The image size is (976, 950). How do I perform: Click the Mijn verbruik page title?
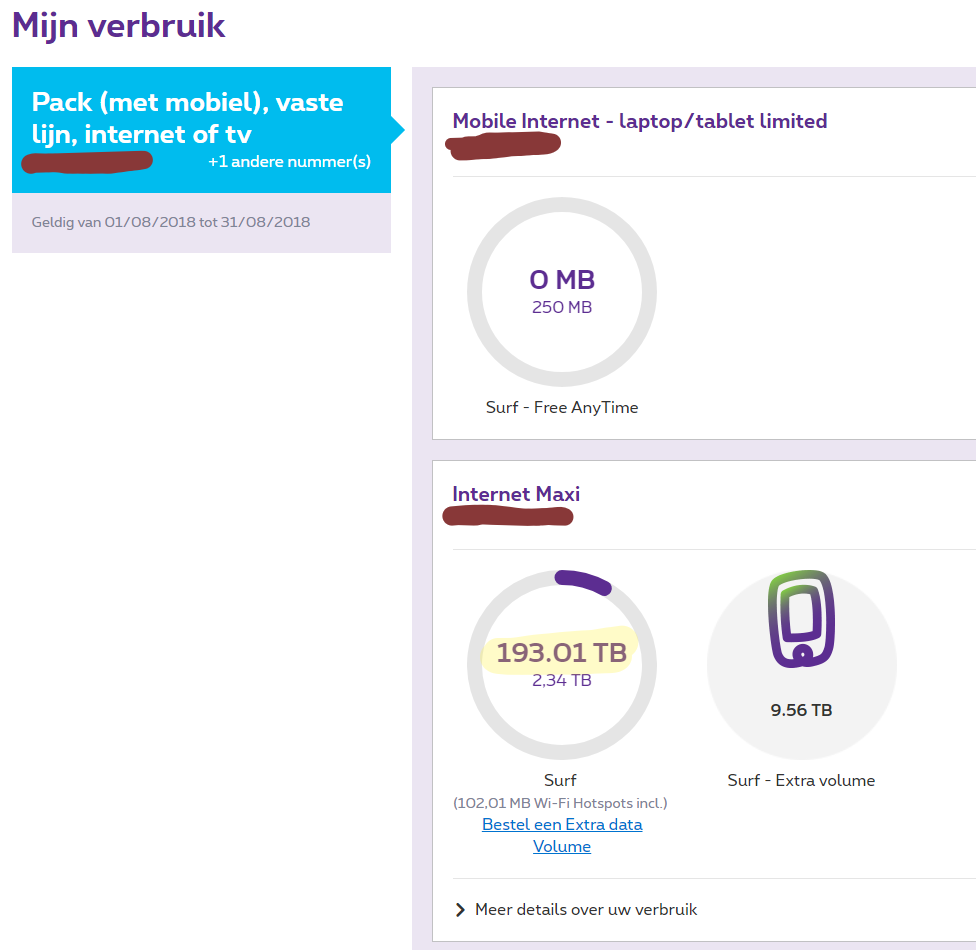tap(119, 26)
